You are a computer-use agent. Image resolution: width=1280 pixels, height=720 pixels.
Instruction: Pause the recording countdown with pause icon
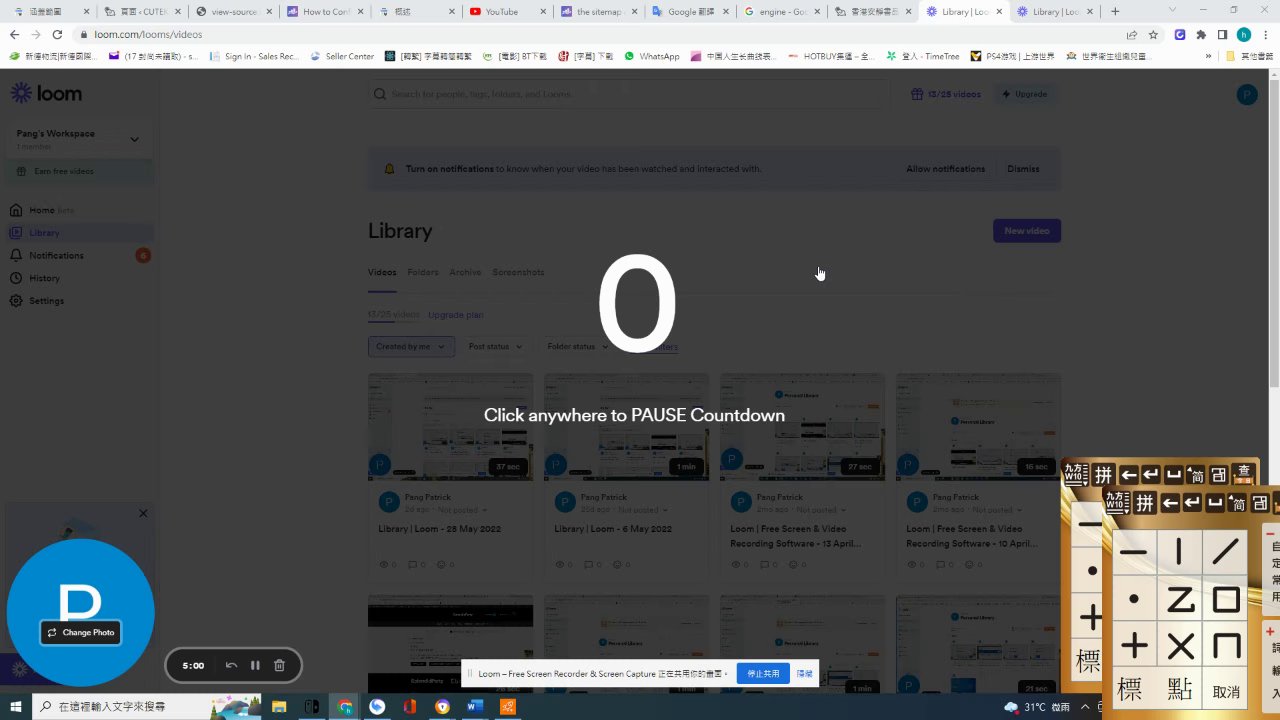[255, 665]
